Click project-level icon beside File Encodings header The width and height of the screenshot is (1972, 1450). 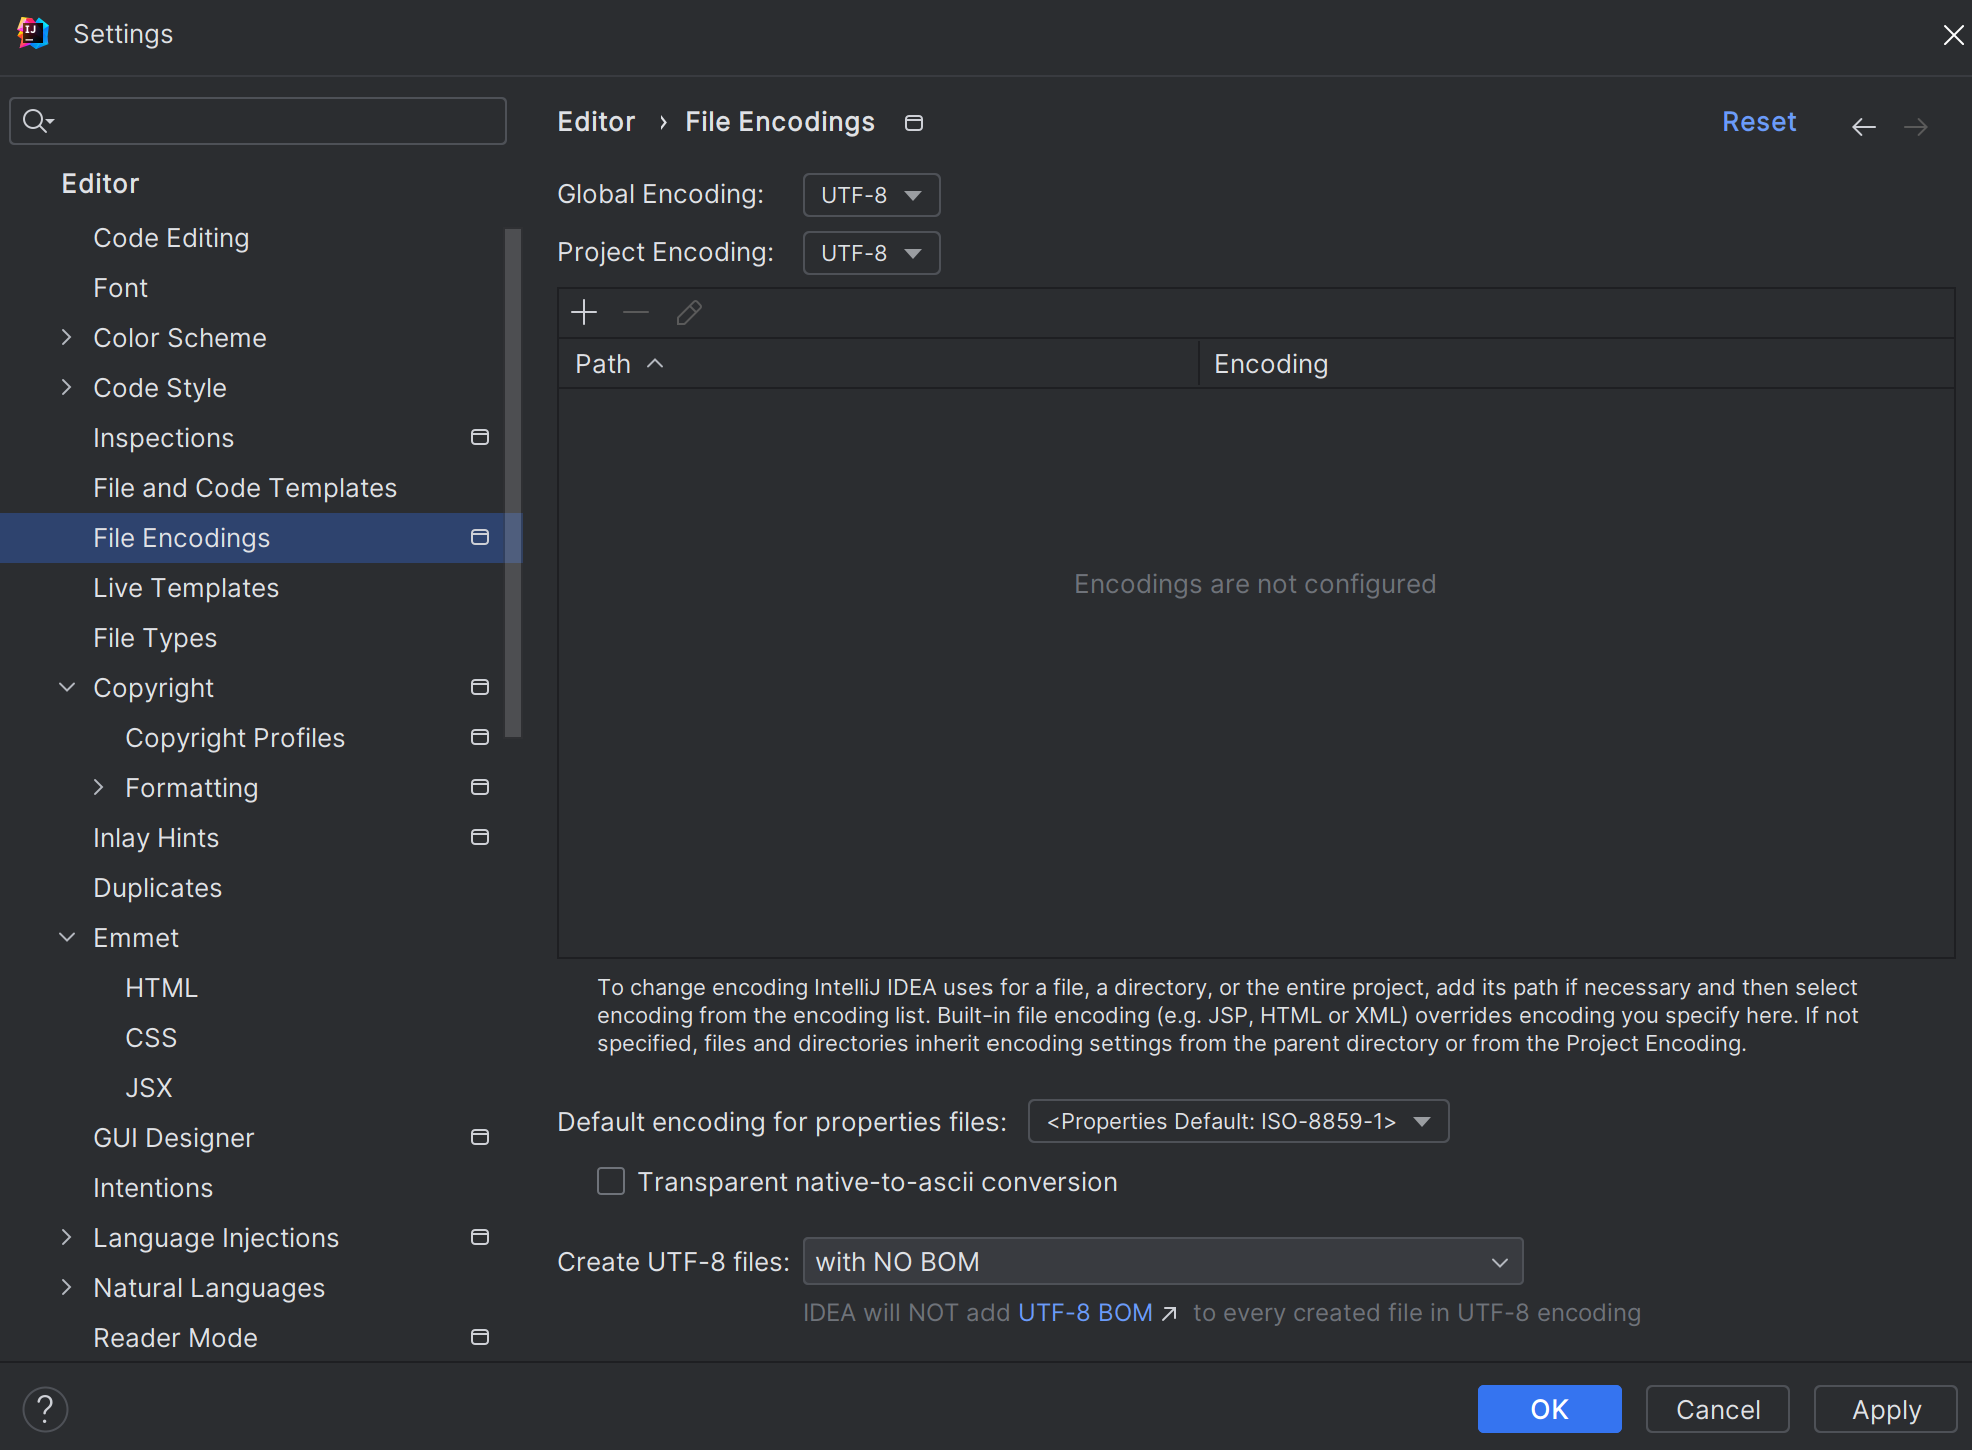(913, 123)
